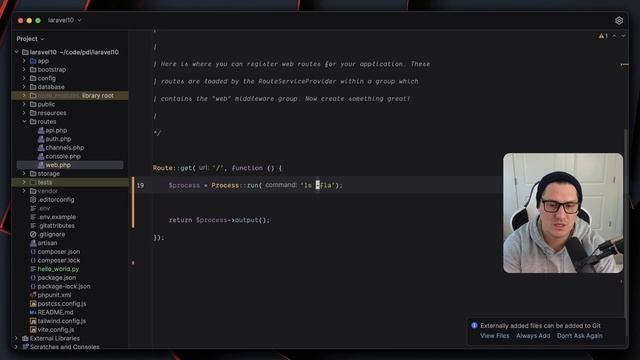Screen dimensions: 640x360
Task: Expand the vendor folder chevron
Action: (24, 191)
